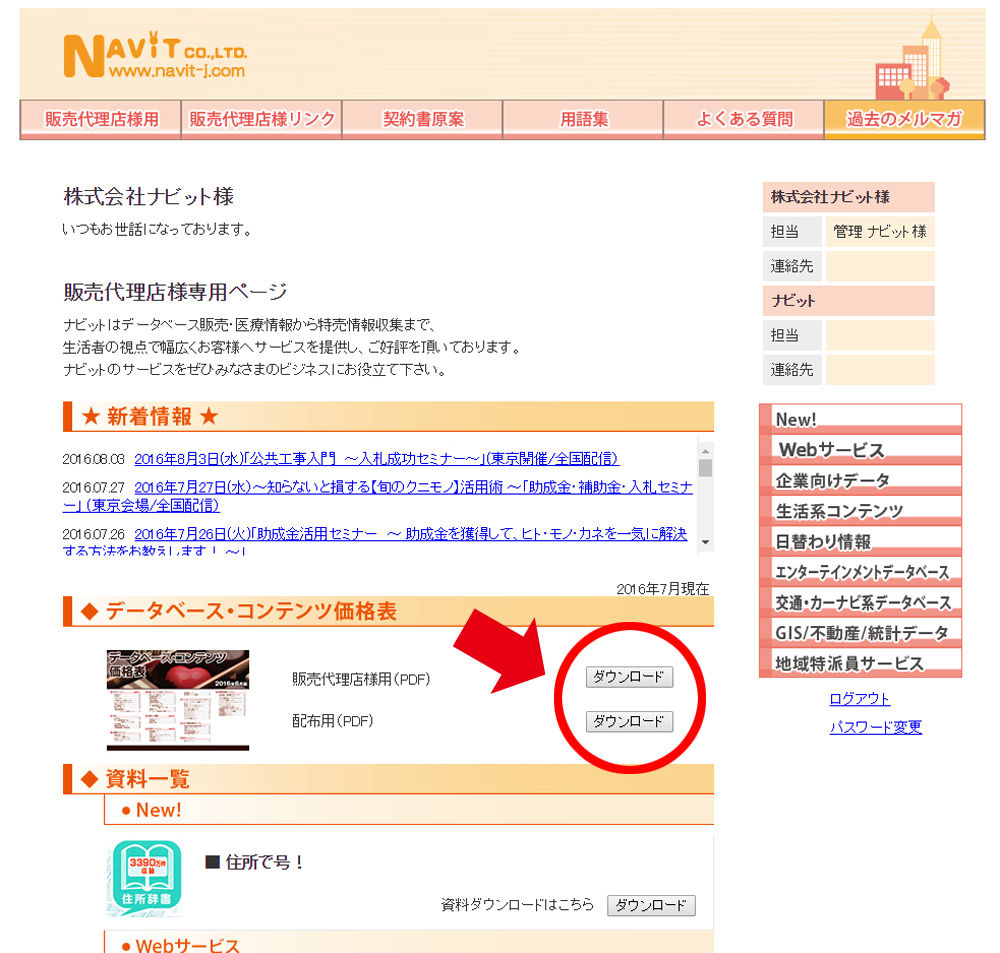
Task: Click the 株式会社ナビット様 page heading
Action: click(149, 196)
